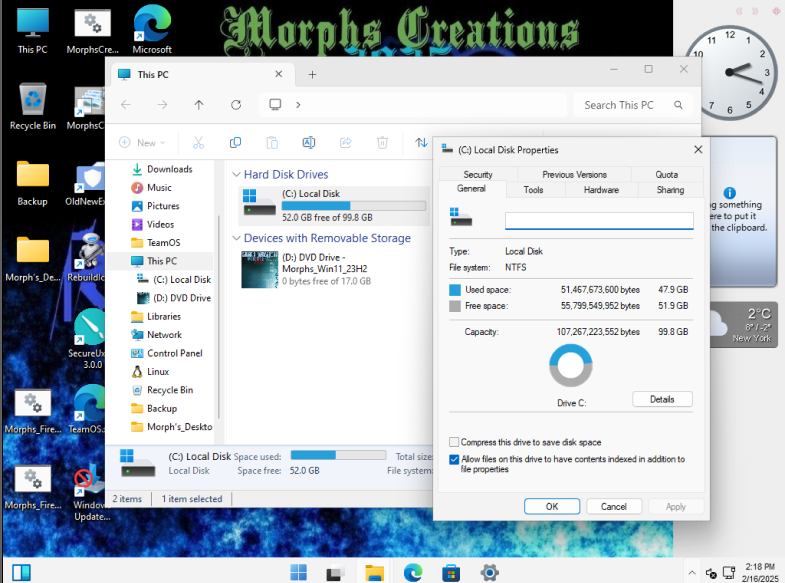Image resolution: width=785 pixels, height=583 pixels.
Task: Select the DVD Drive thumbnail icon
Action: click(x=259, y=269)
